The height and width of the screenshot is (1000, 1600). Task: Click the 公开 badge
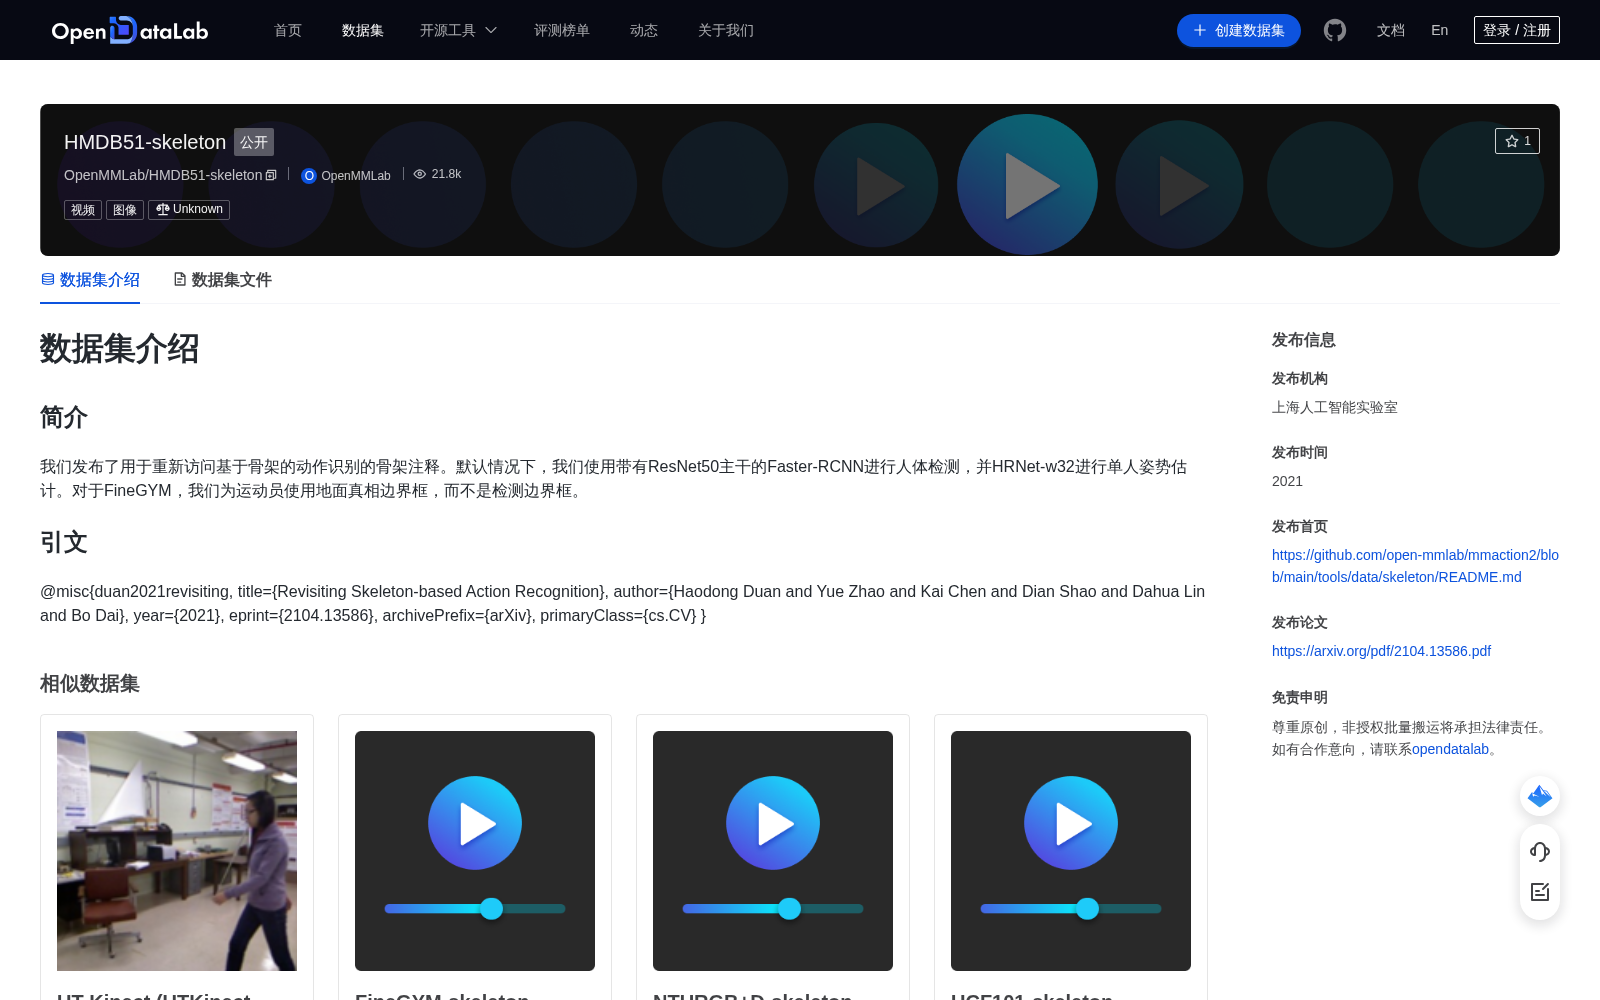click(254, 142)
